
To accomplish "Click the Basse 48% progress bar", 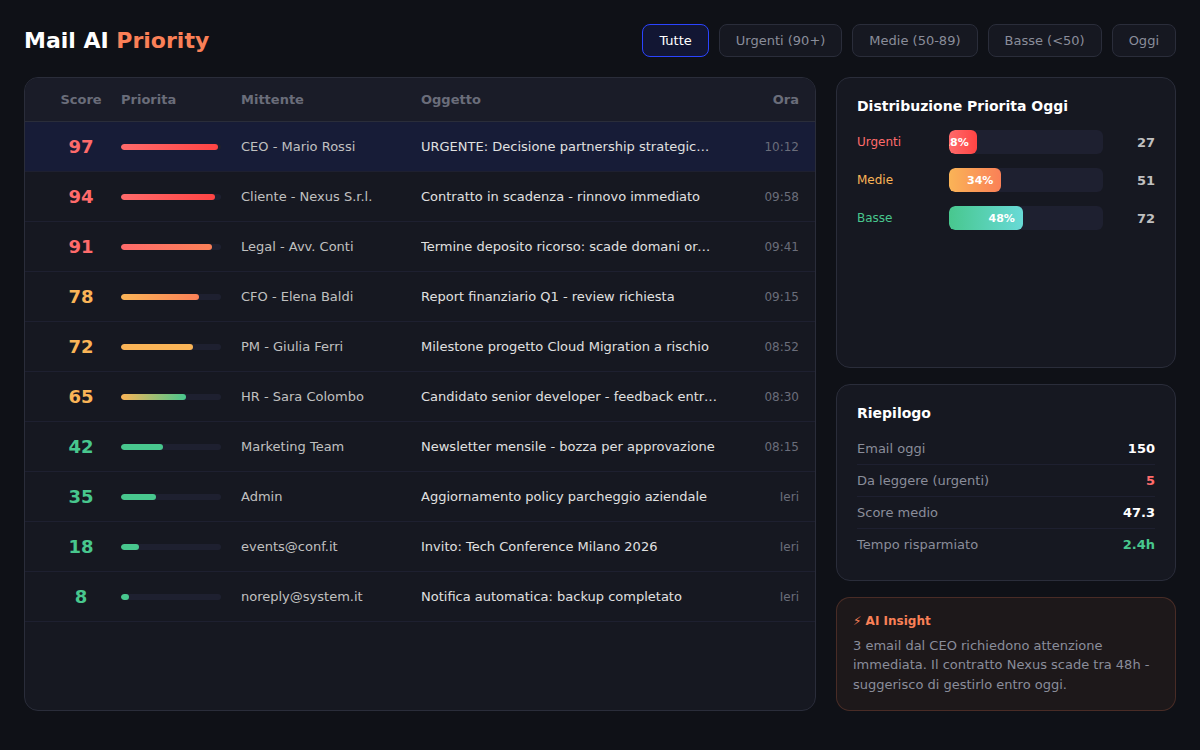I will coord(985,217).
